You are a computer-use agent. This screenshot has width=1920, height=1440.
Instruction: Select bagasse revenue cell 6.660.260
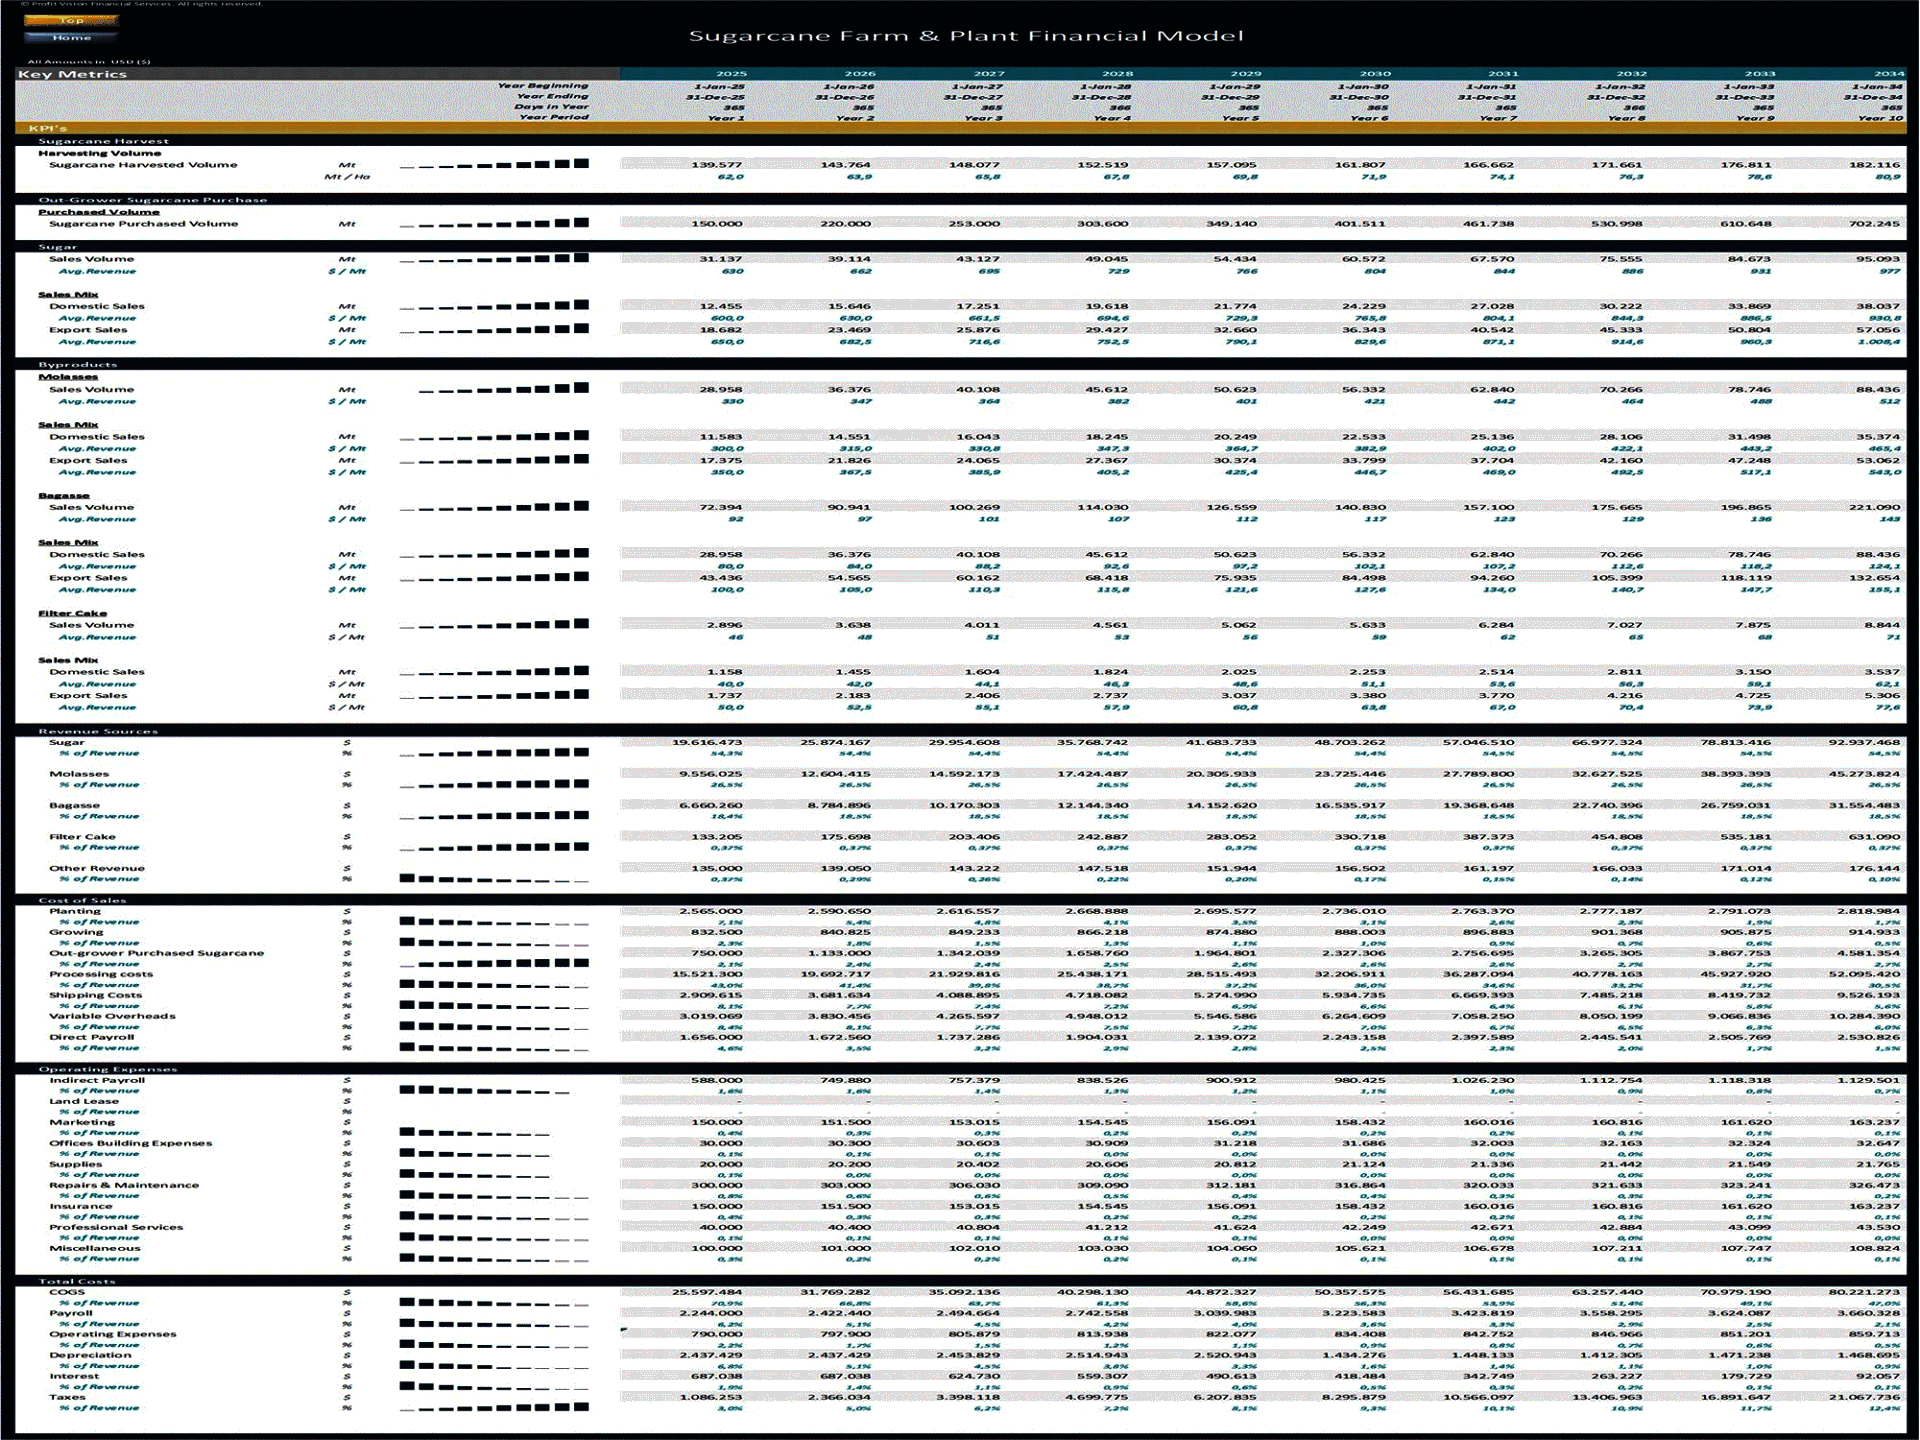tap(711, 805)
